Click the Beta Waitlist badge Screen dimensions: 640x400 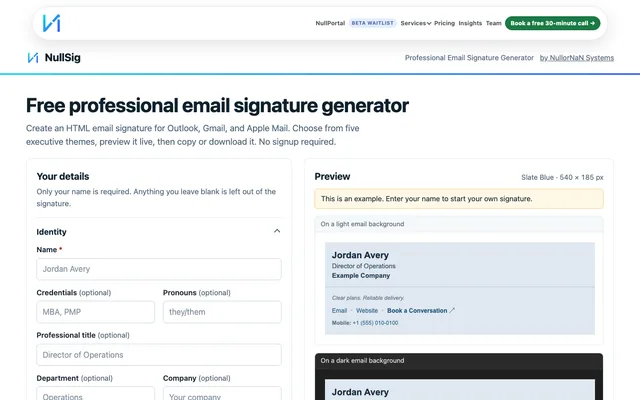tap(372, 23)
